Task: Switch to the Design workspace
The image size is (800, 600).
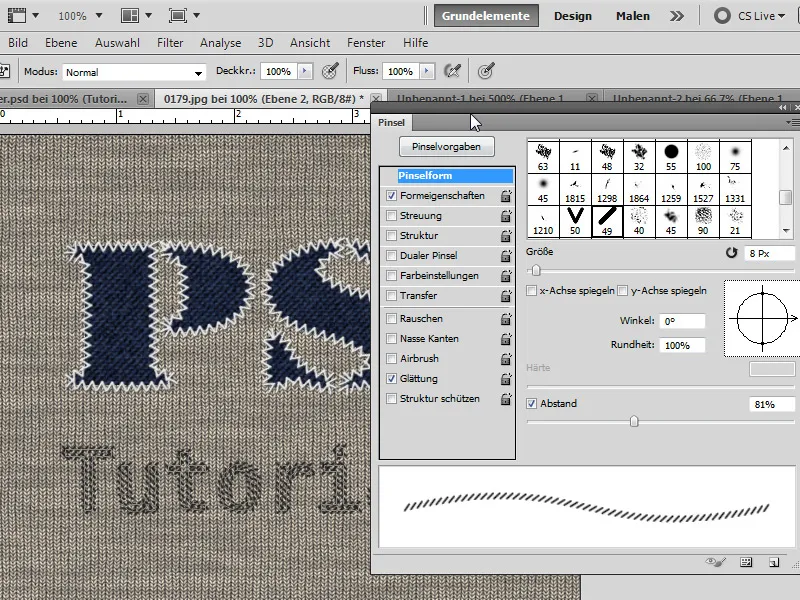Action: point(572,16)
